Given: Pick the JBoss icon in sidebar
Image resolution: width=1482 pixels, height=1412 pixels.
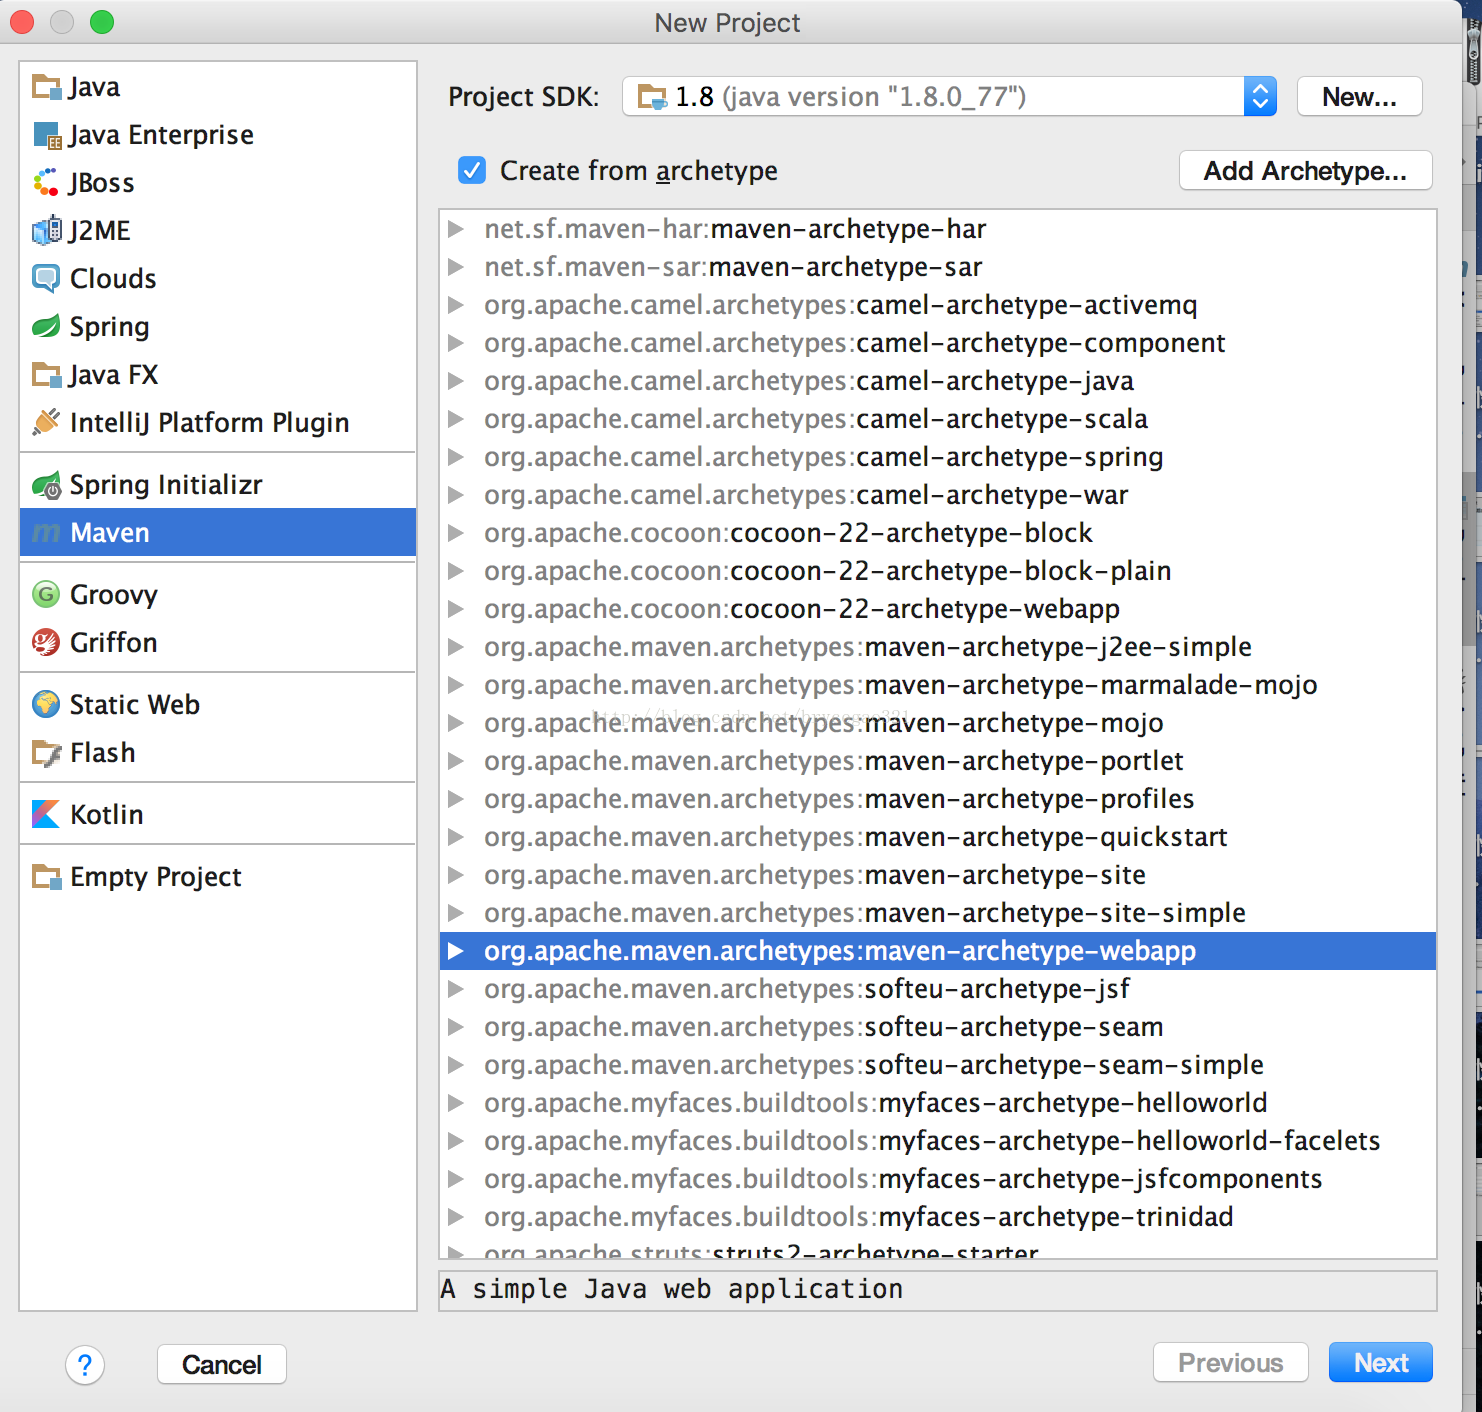Looking at the screenshot, I should point(46,183).
